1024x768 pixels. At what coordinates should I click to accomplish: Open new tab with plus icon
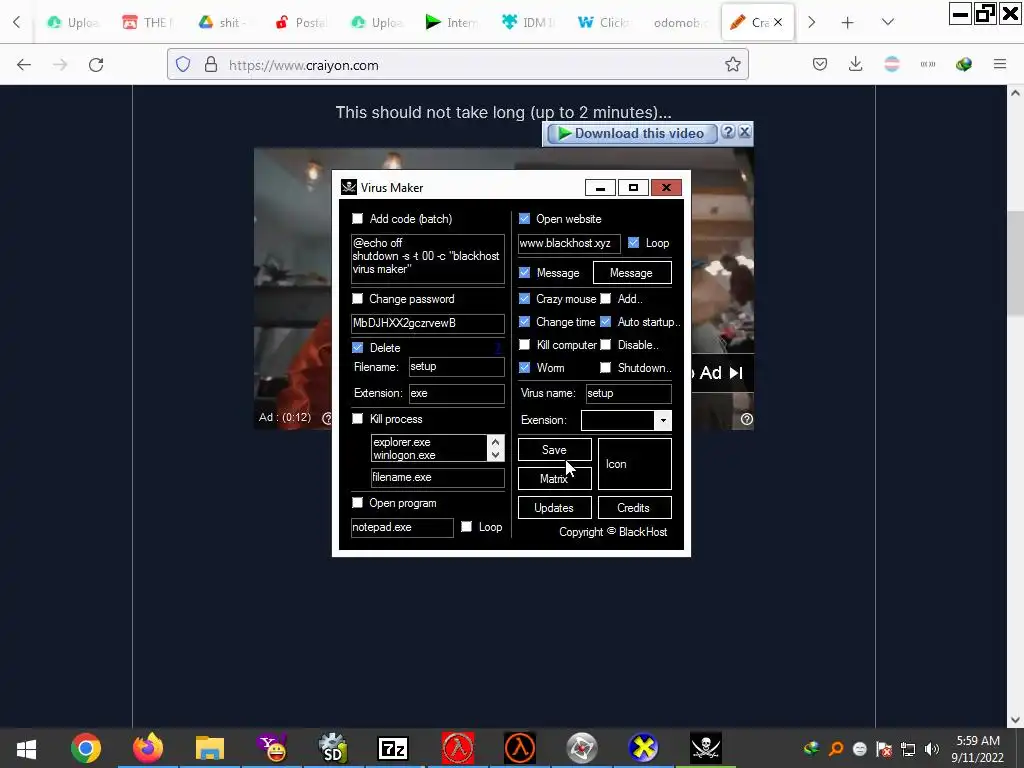pos(848,23)
